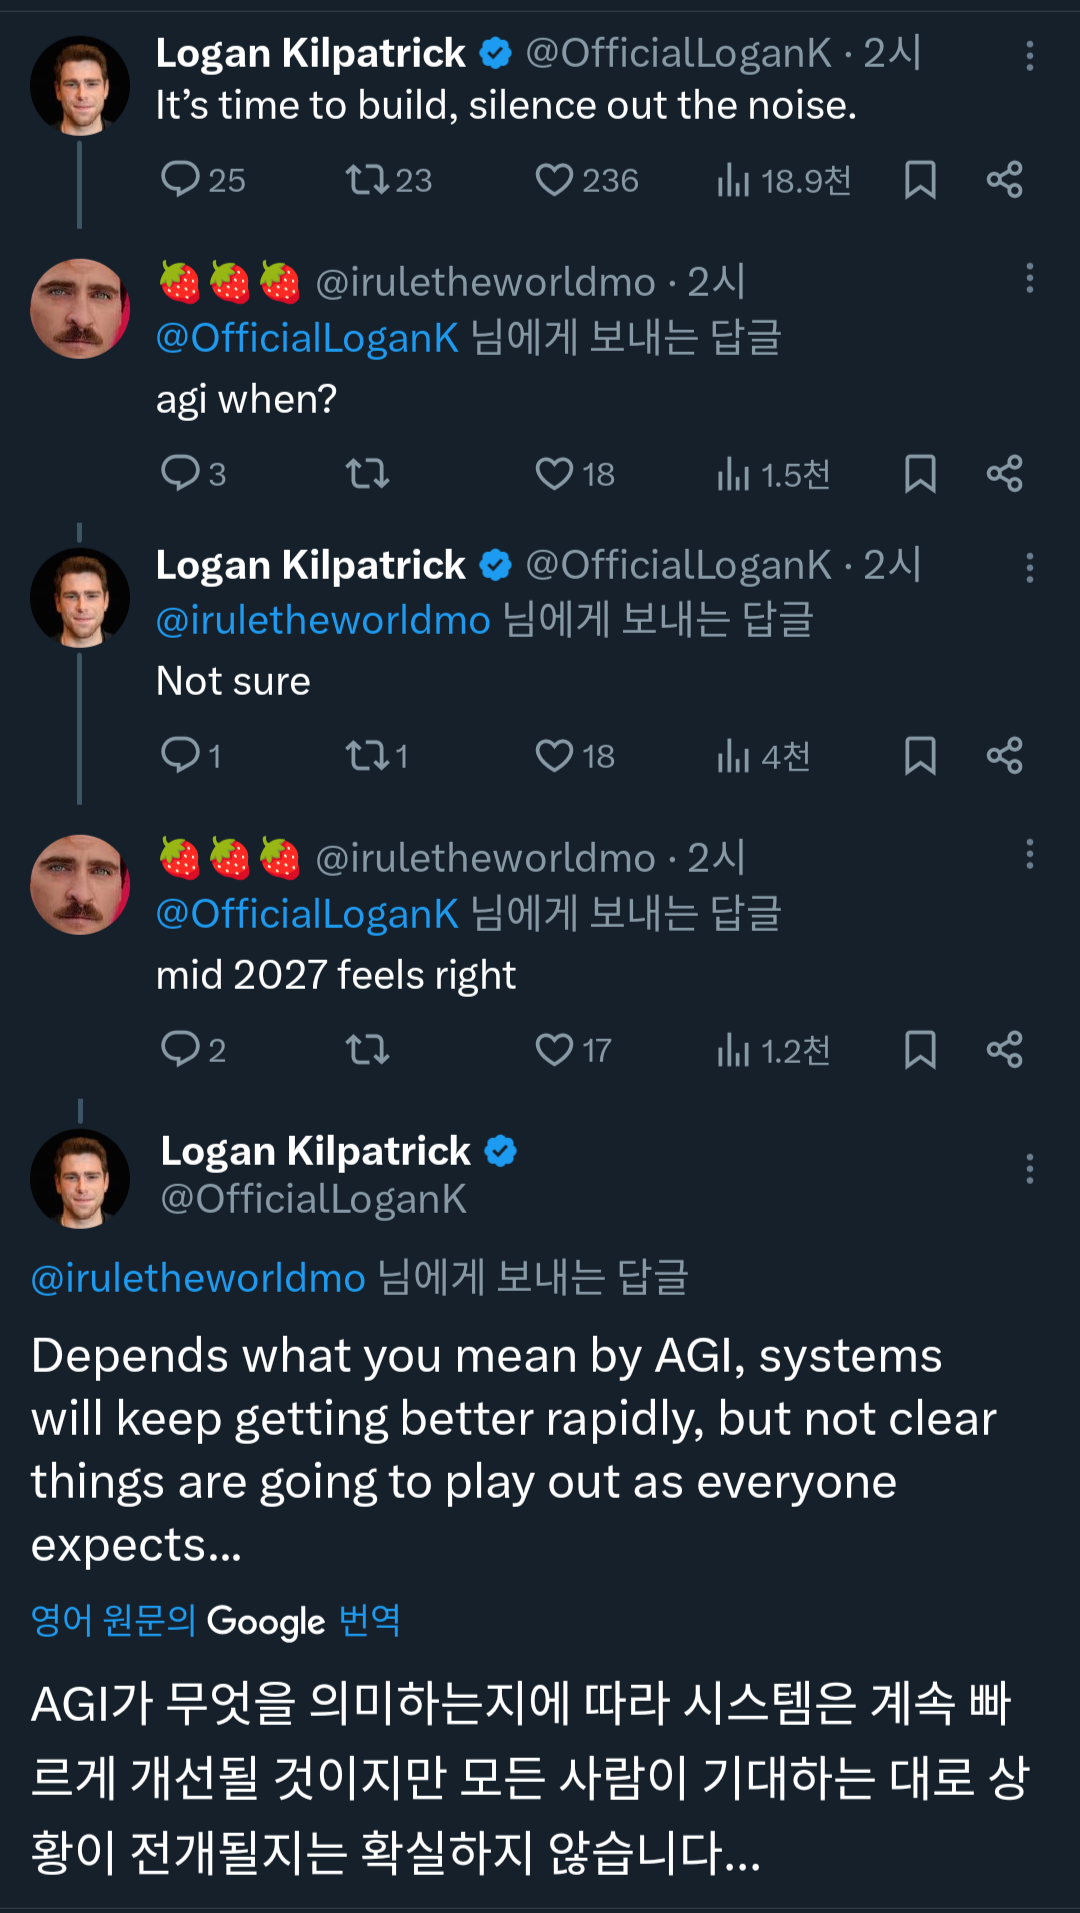The width and height of the screenshot is (1080, 1913).
Task: Bookmark the "It's time to build" tweet
Action: 920,180
